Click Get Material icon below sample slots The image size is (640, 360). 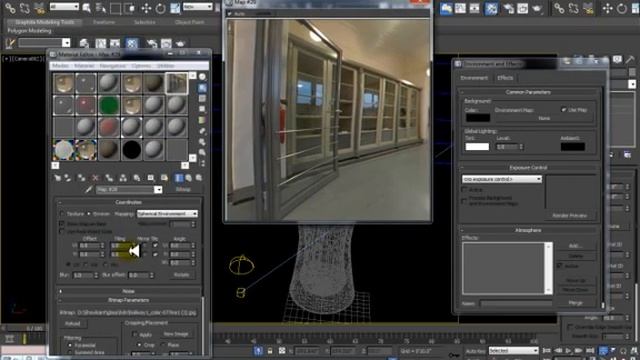tap(58, 178)
